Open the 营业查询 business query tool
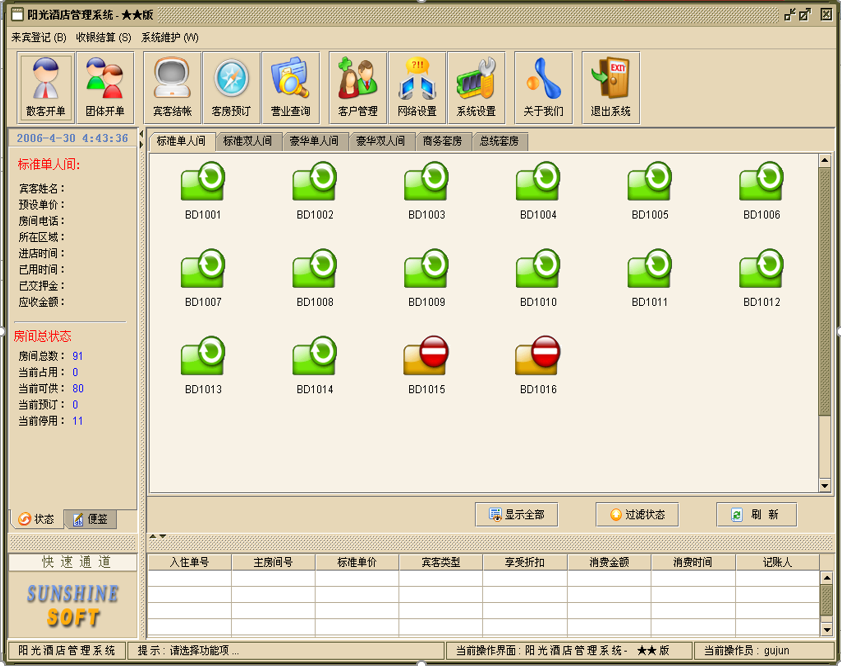The image size is (841, 666). point(291,87)
